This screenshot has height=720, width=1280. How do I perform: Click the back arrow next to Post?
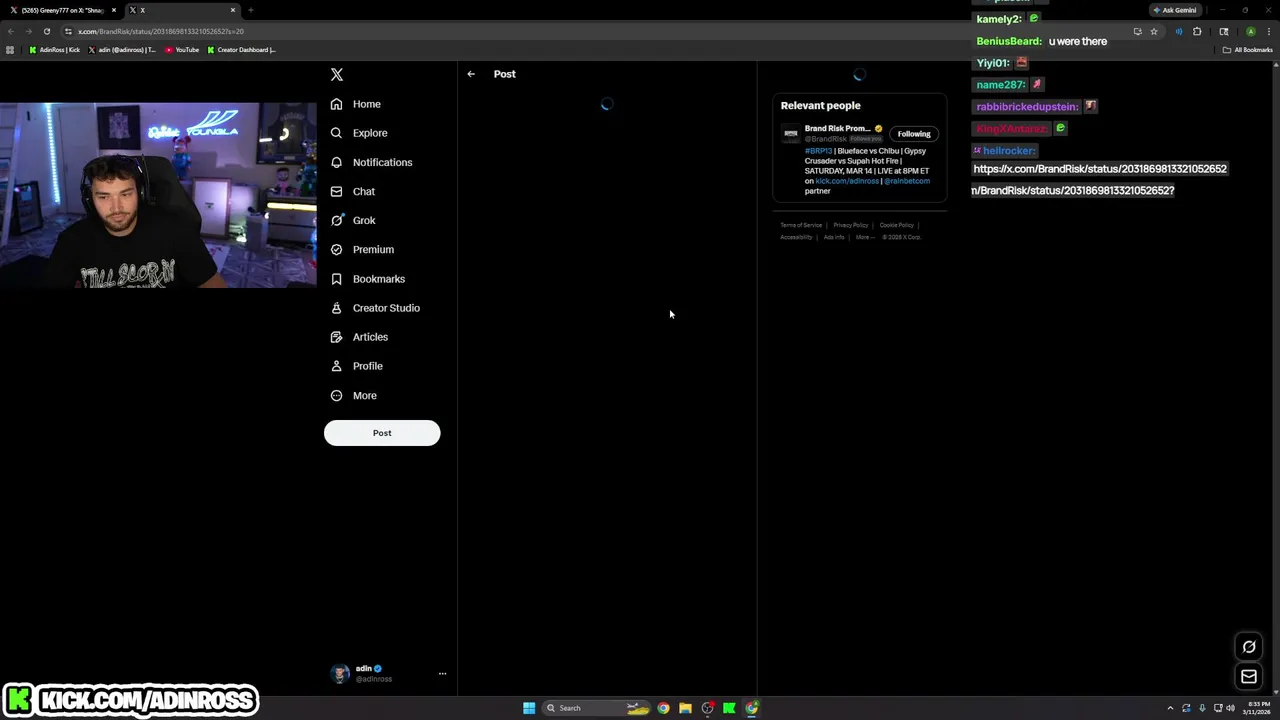click(471, 74)
